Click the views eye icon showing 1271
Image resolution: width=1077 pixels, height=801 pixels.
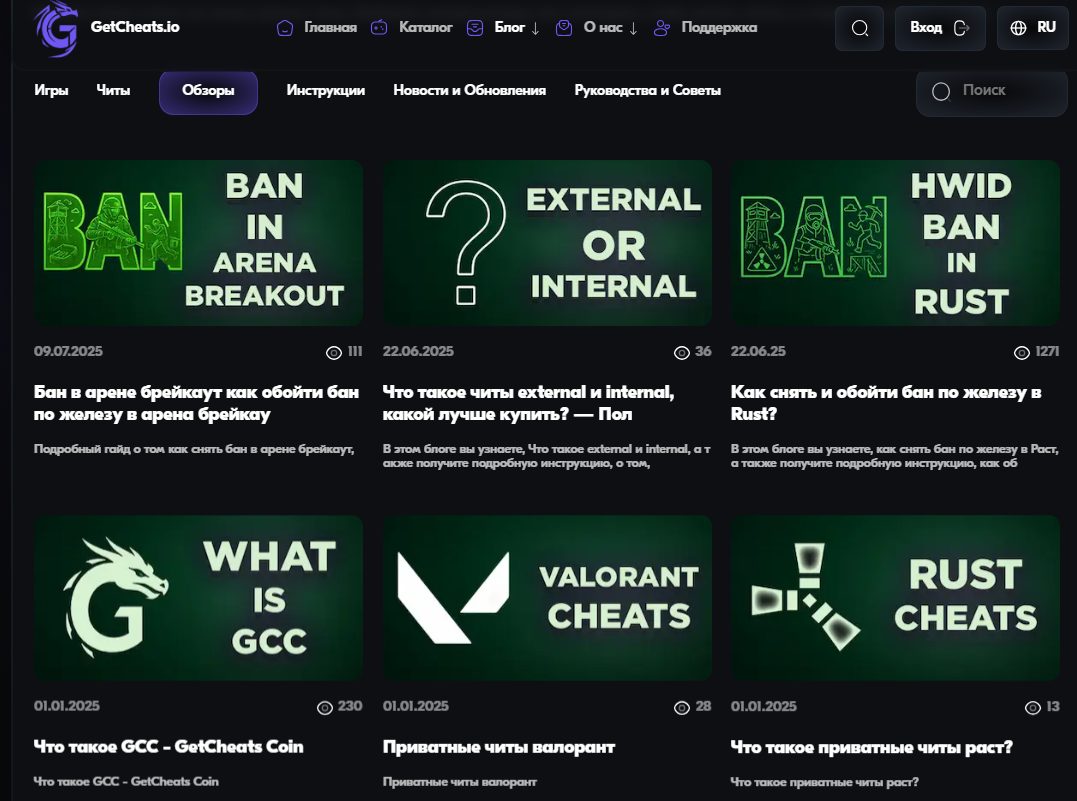[x=1021, y=352]
